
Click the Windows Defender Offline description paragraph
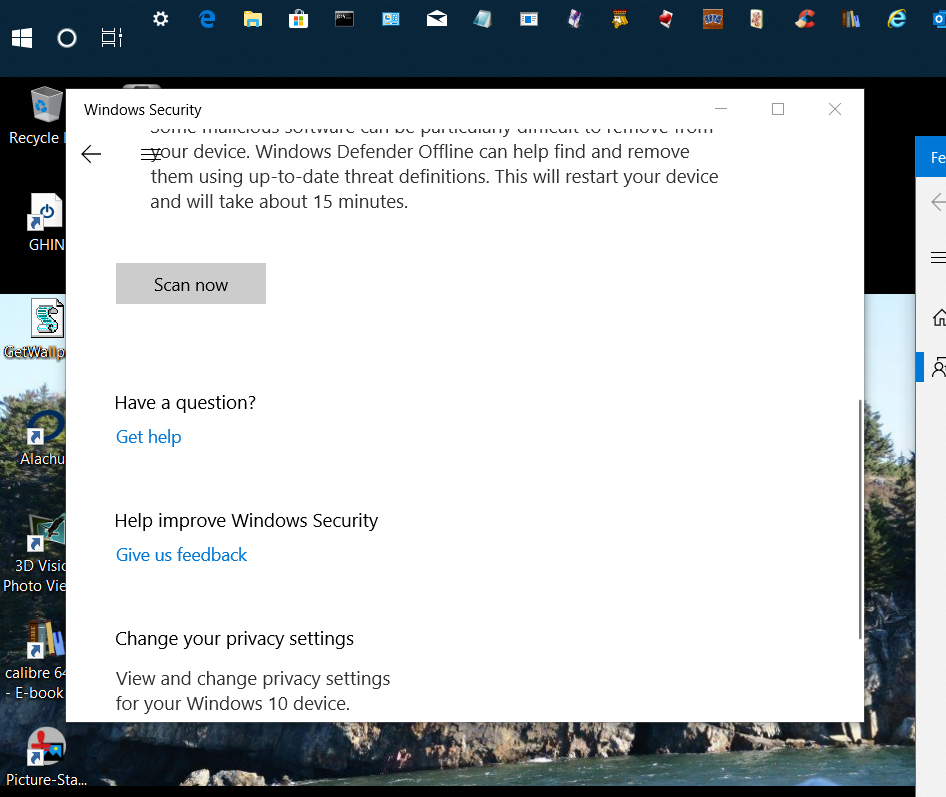tap(434, 170)
